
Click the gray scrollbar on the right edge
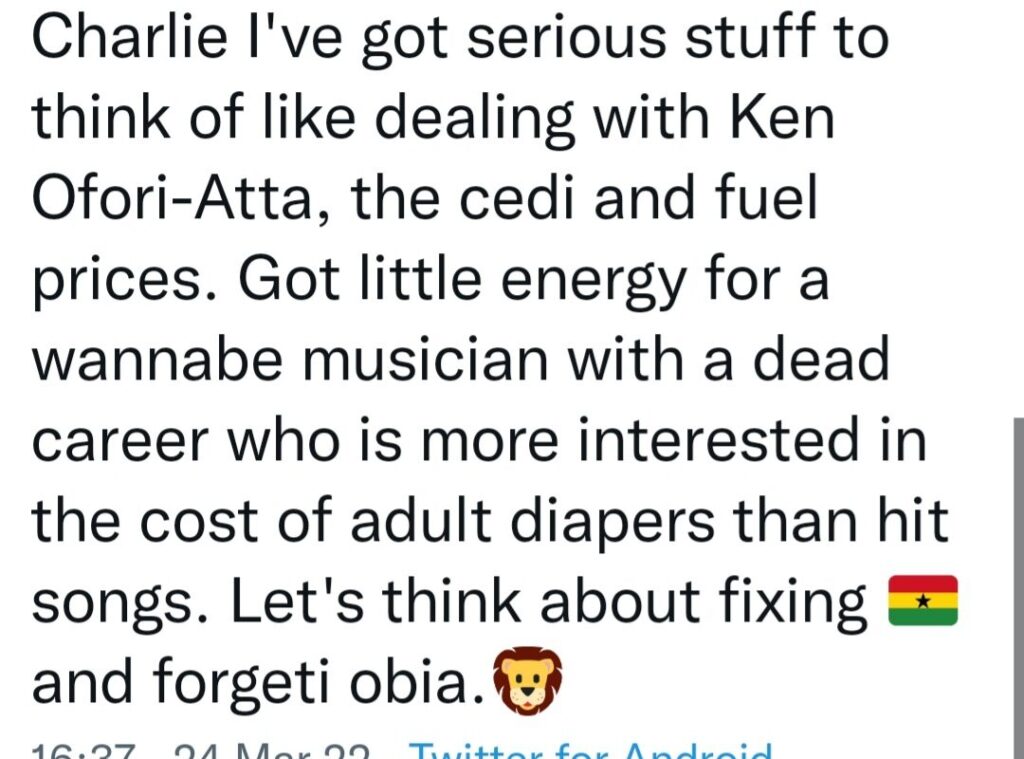(1019, 588)
